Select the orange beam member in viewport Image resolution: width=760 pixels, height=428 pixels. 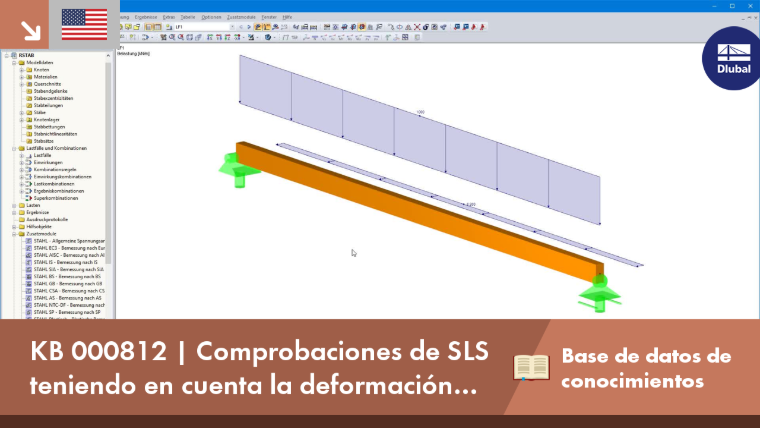pyautogui.click(x=417, y=211)
